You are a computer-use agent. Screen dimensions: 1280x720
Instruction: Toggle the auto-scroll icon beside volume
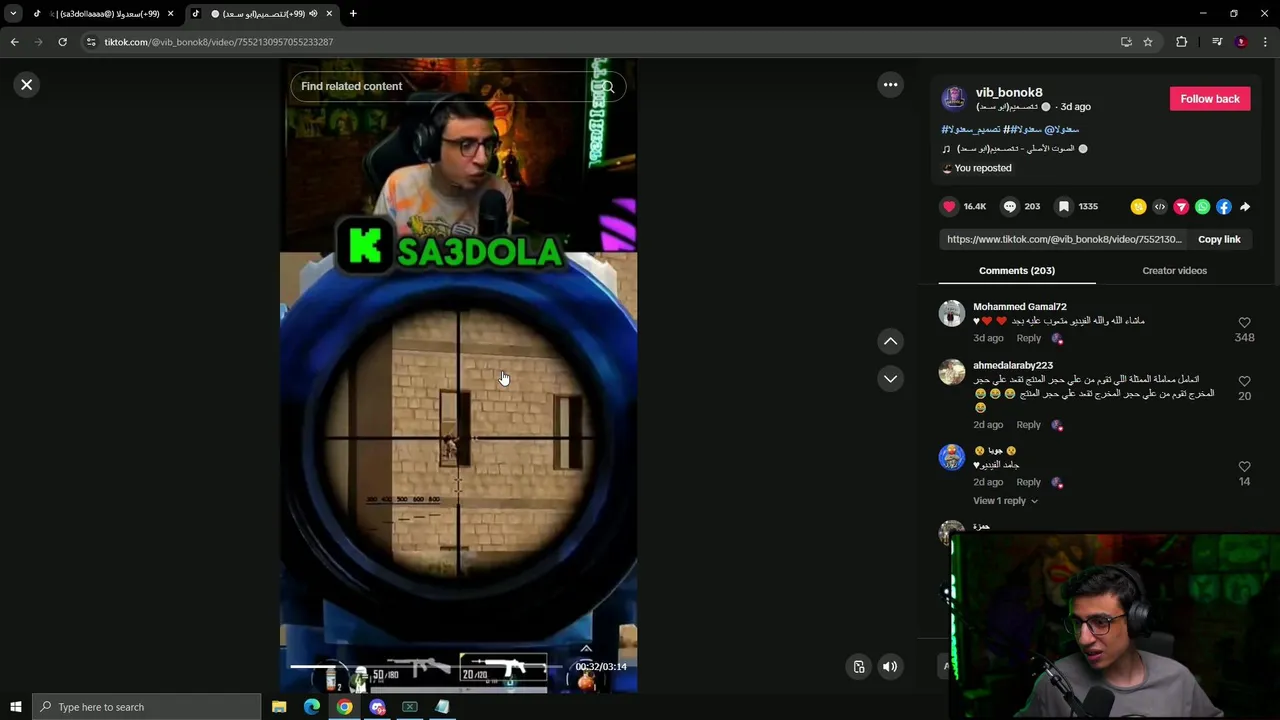tap(859, 667)
